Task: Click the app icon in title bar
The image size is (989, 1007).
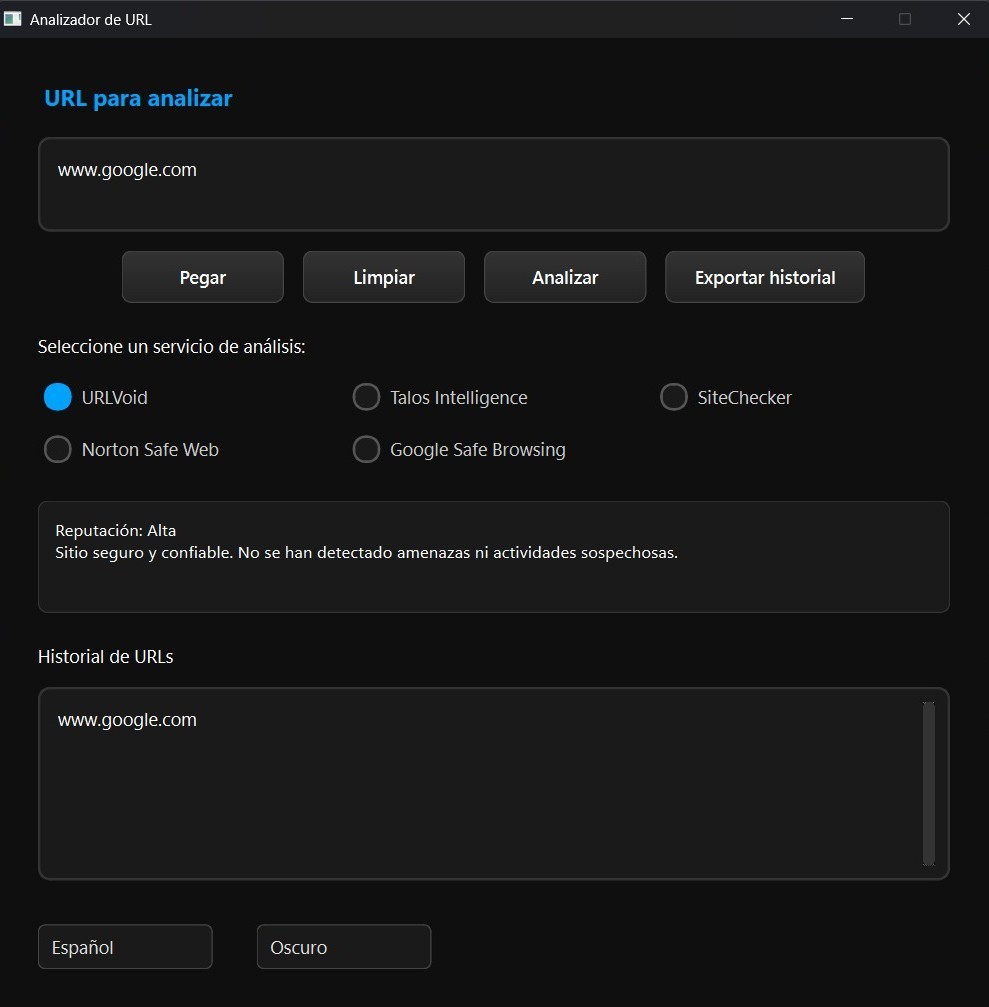Action: pos(13,19)
